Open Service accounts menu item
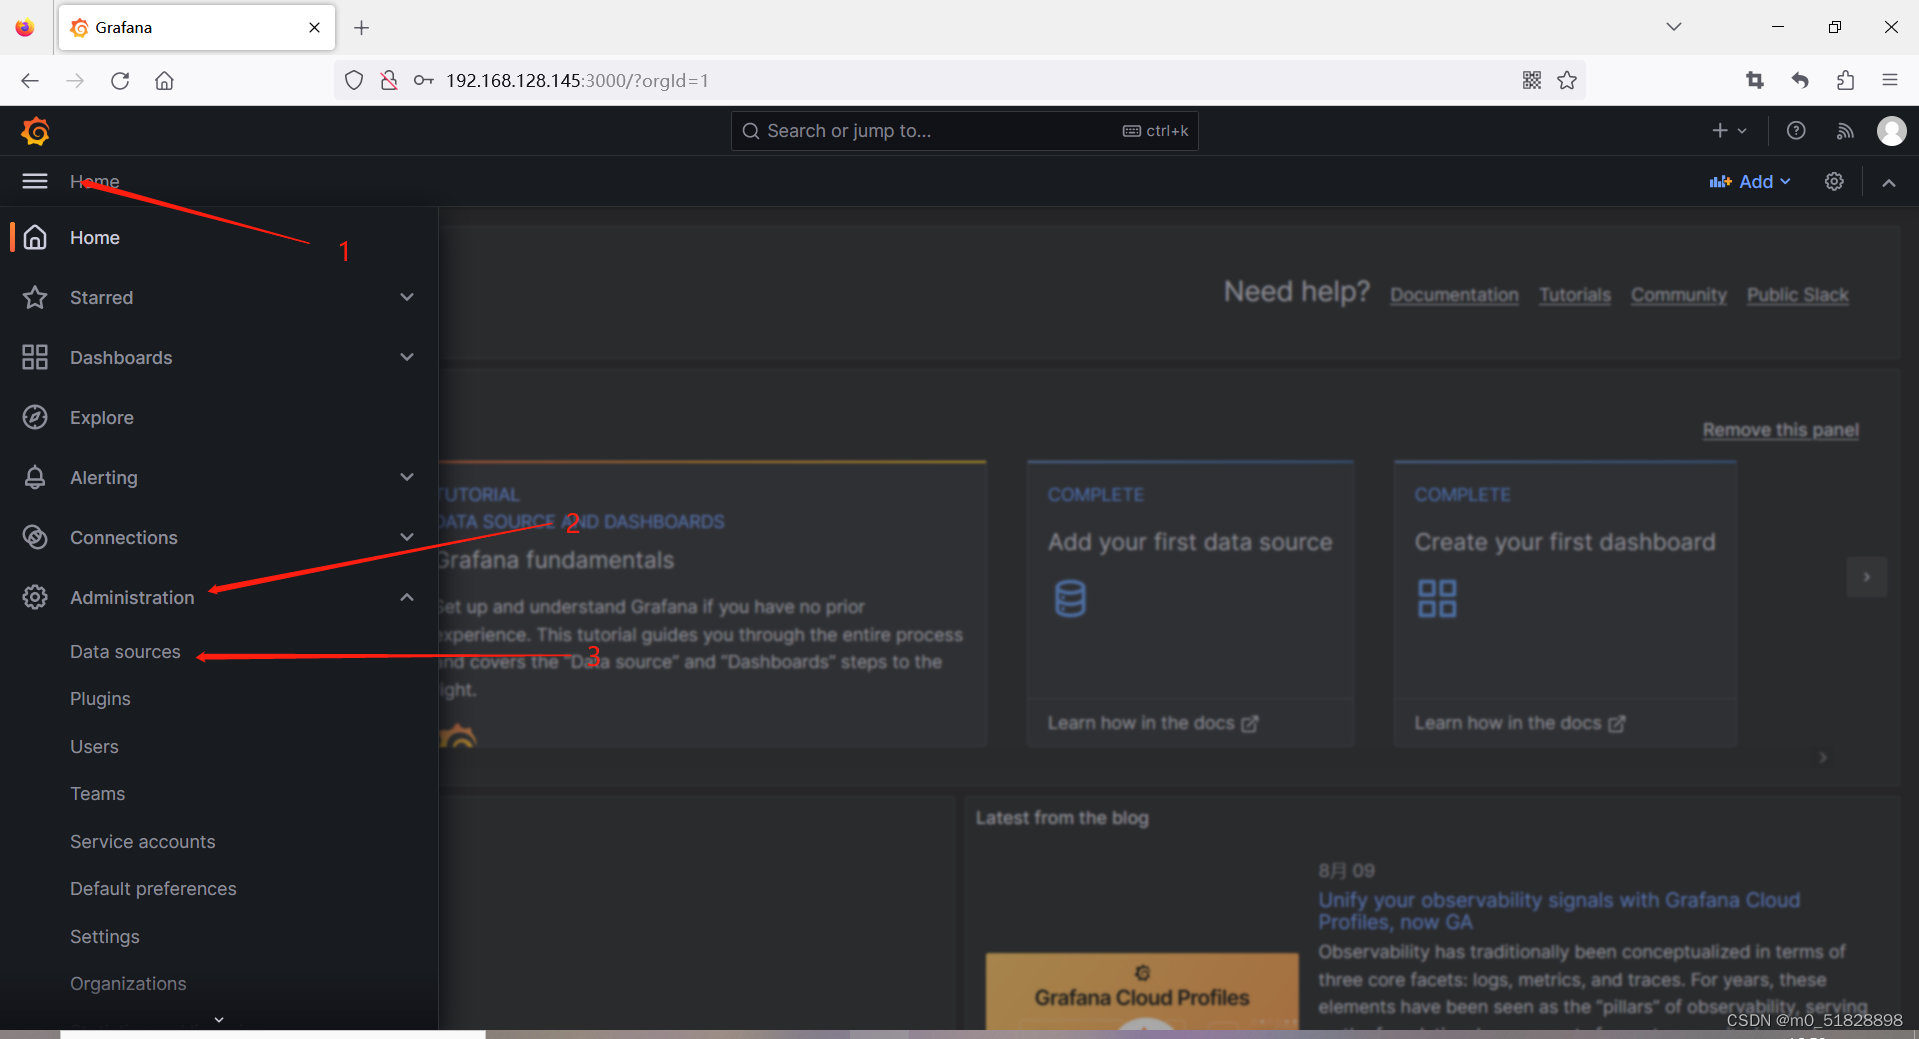Screen dimensions: 1919x1039 click(x=142, y=842)
